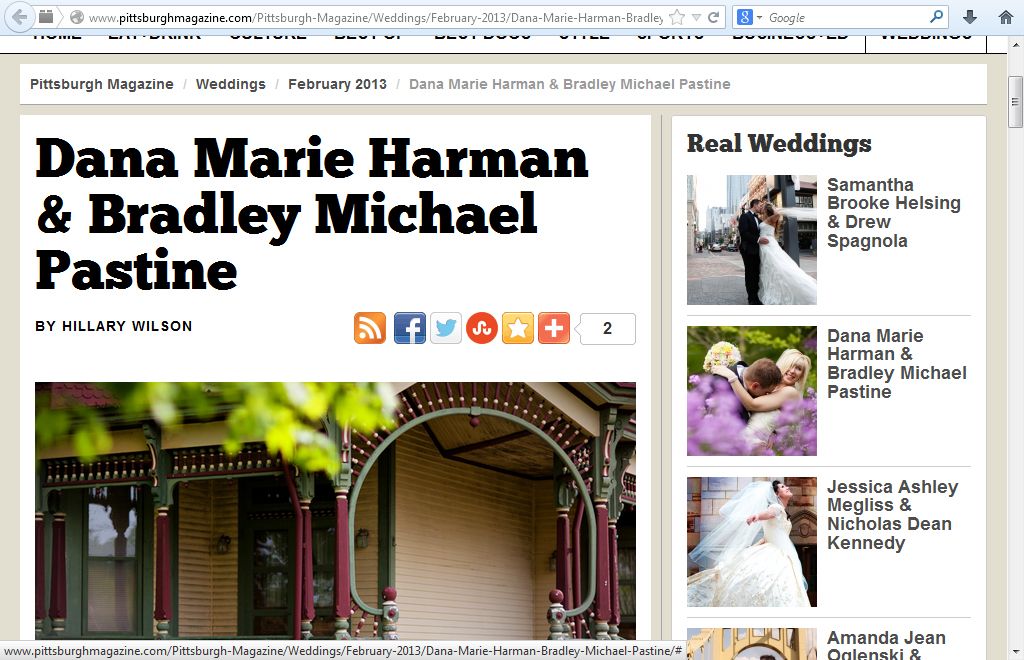The image size is (1024, 660).
Task: Open the Jessica Ashley Megliss & Nicholas Kennedy link
Action: click(x=892, y=514)
